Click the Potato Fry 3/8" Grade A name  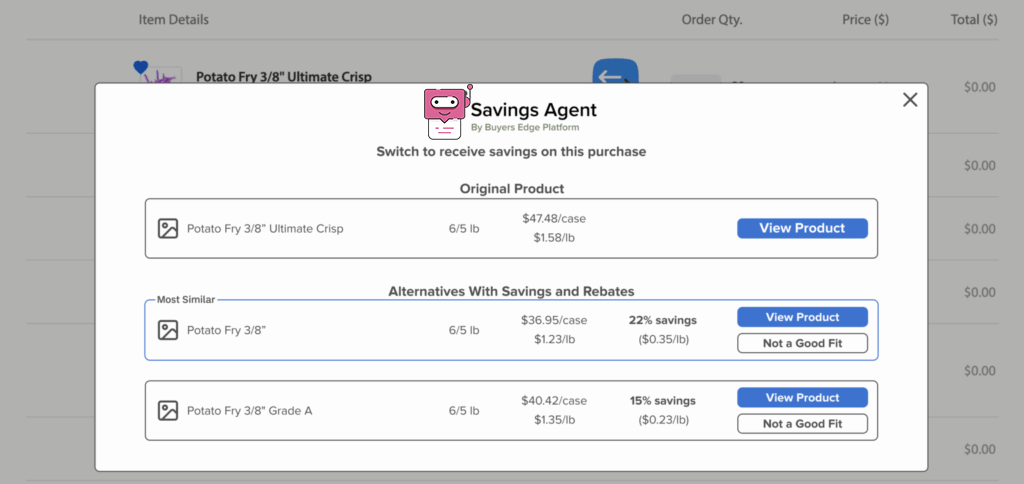tap(249, 410)
